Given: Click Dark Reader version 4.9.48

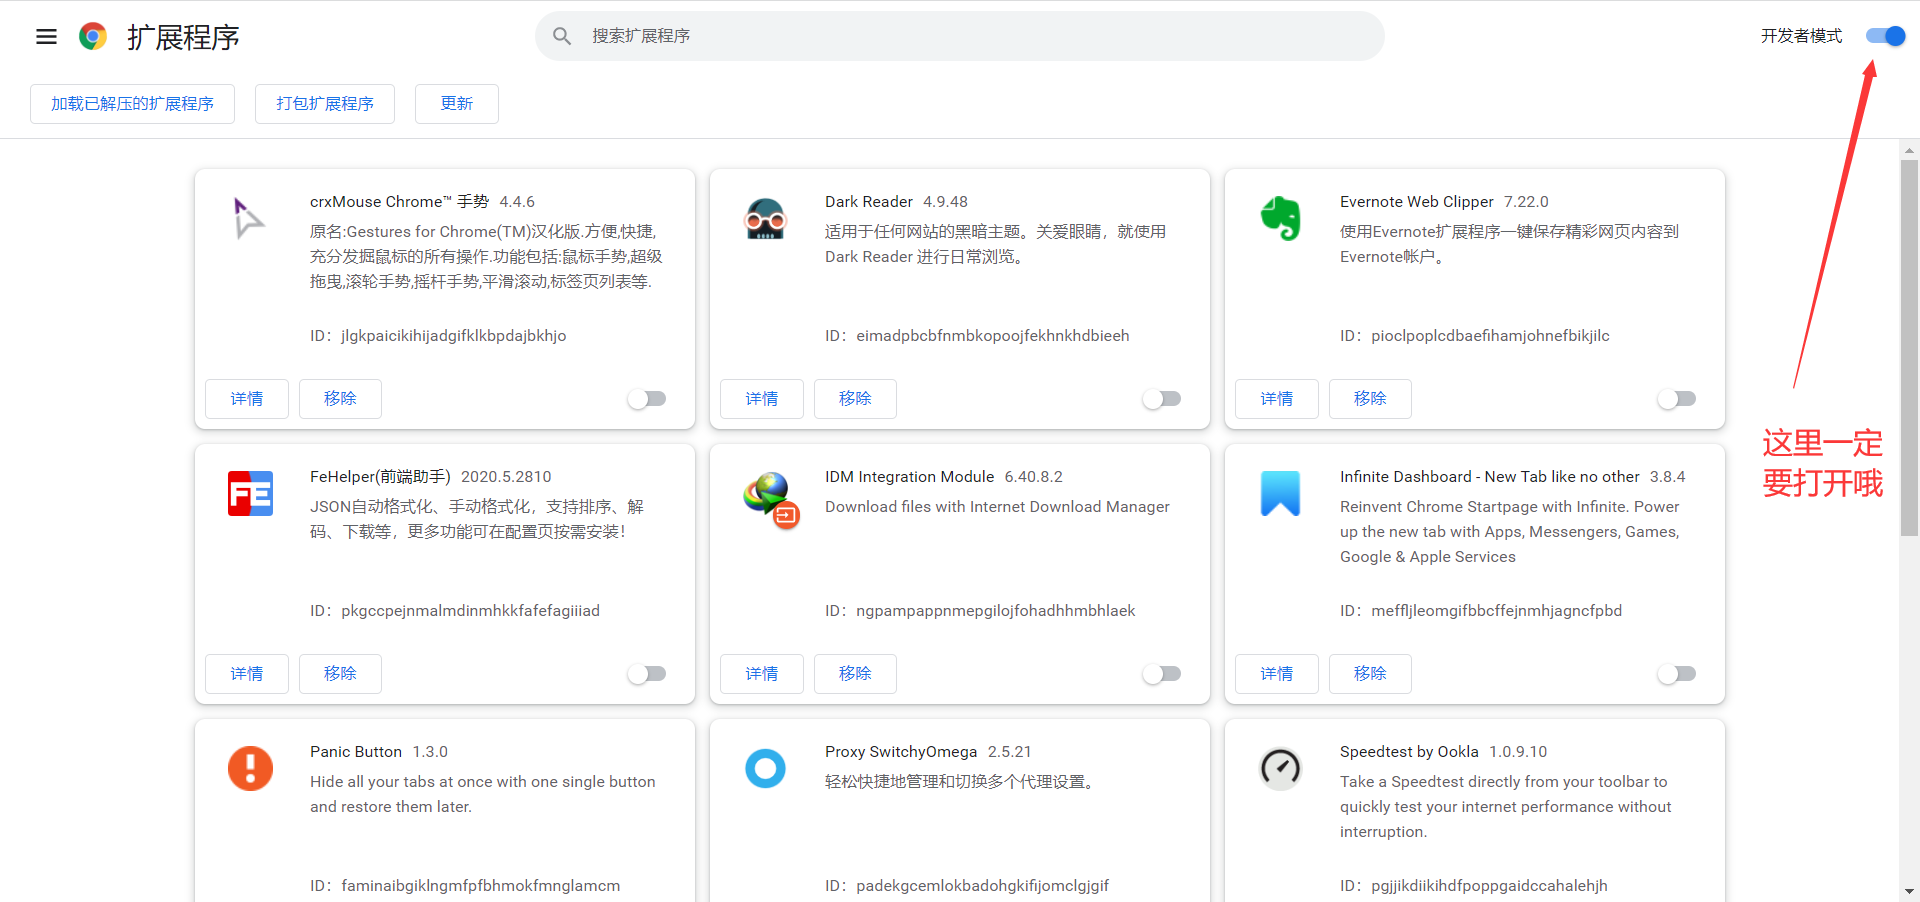Looking at the screenshot, I should point(945,202).
